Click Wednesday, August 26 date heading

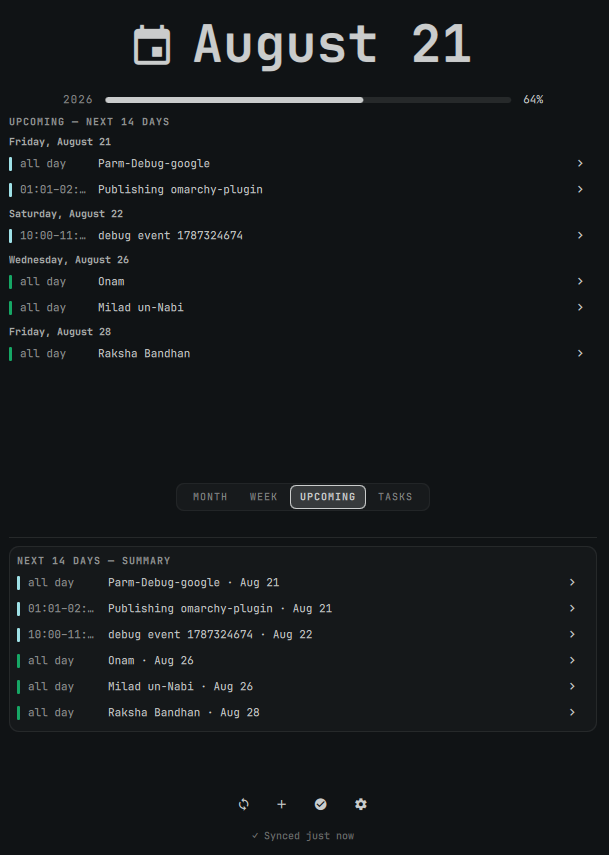coord(69,260)
